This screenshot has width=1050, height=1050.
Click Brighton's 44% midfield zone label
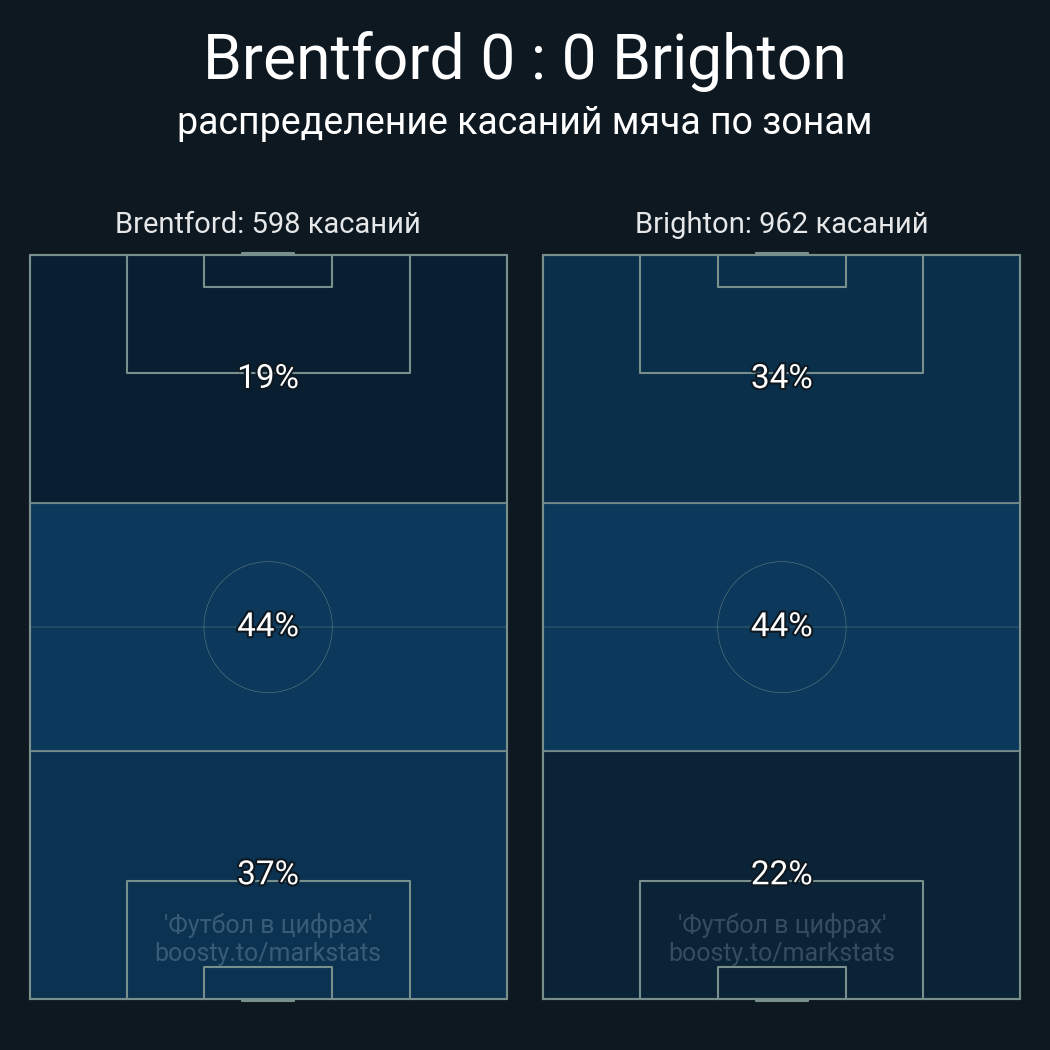point(781,625)
